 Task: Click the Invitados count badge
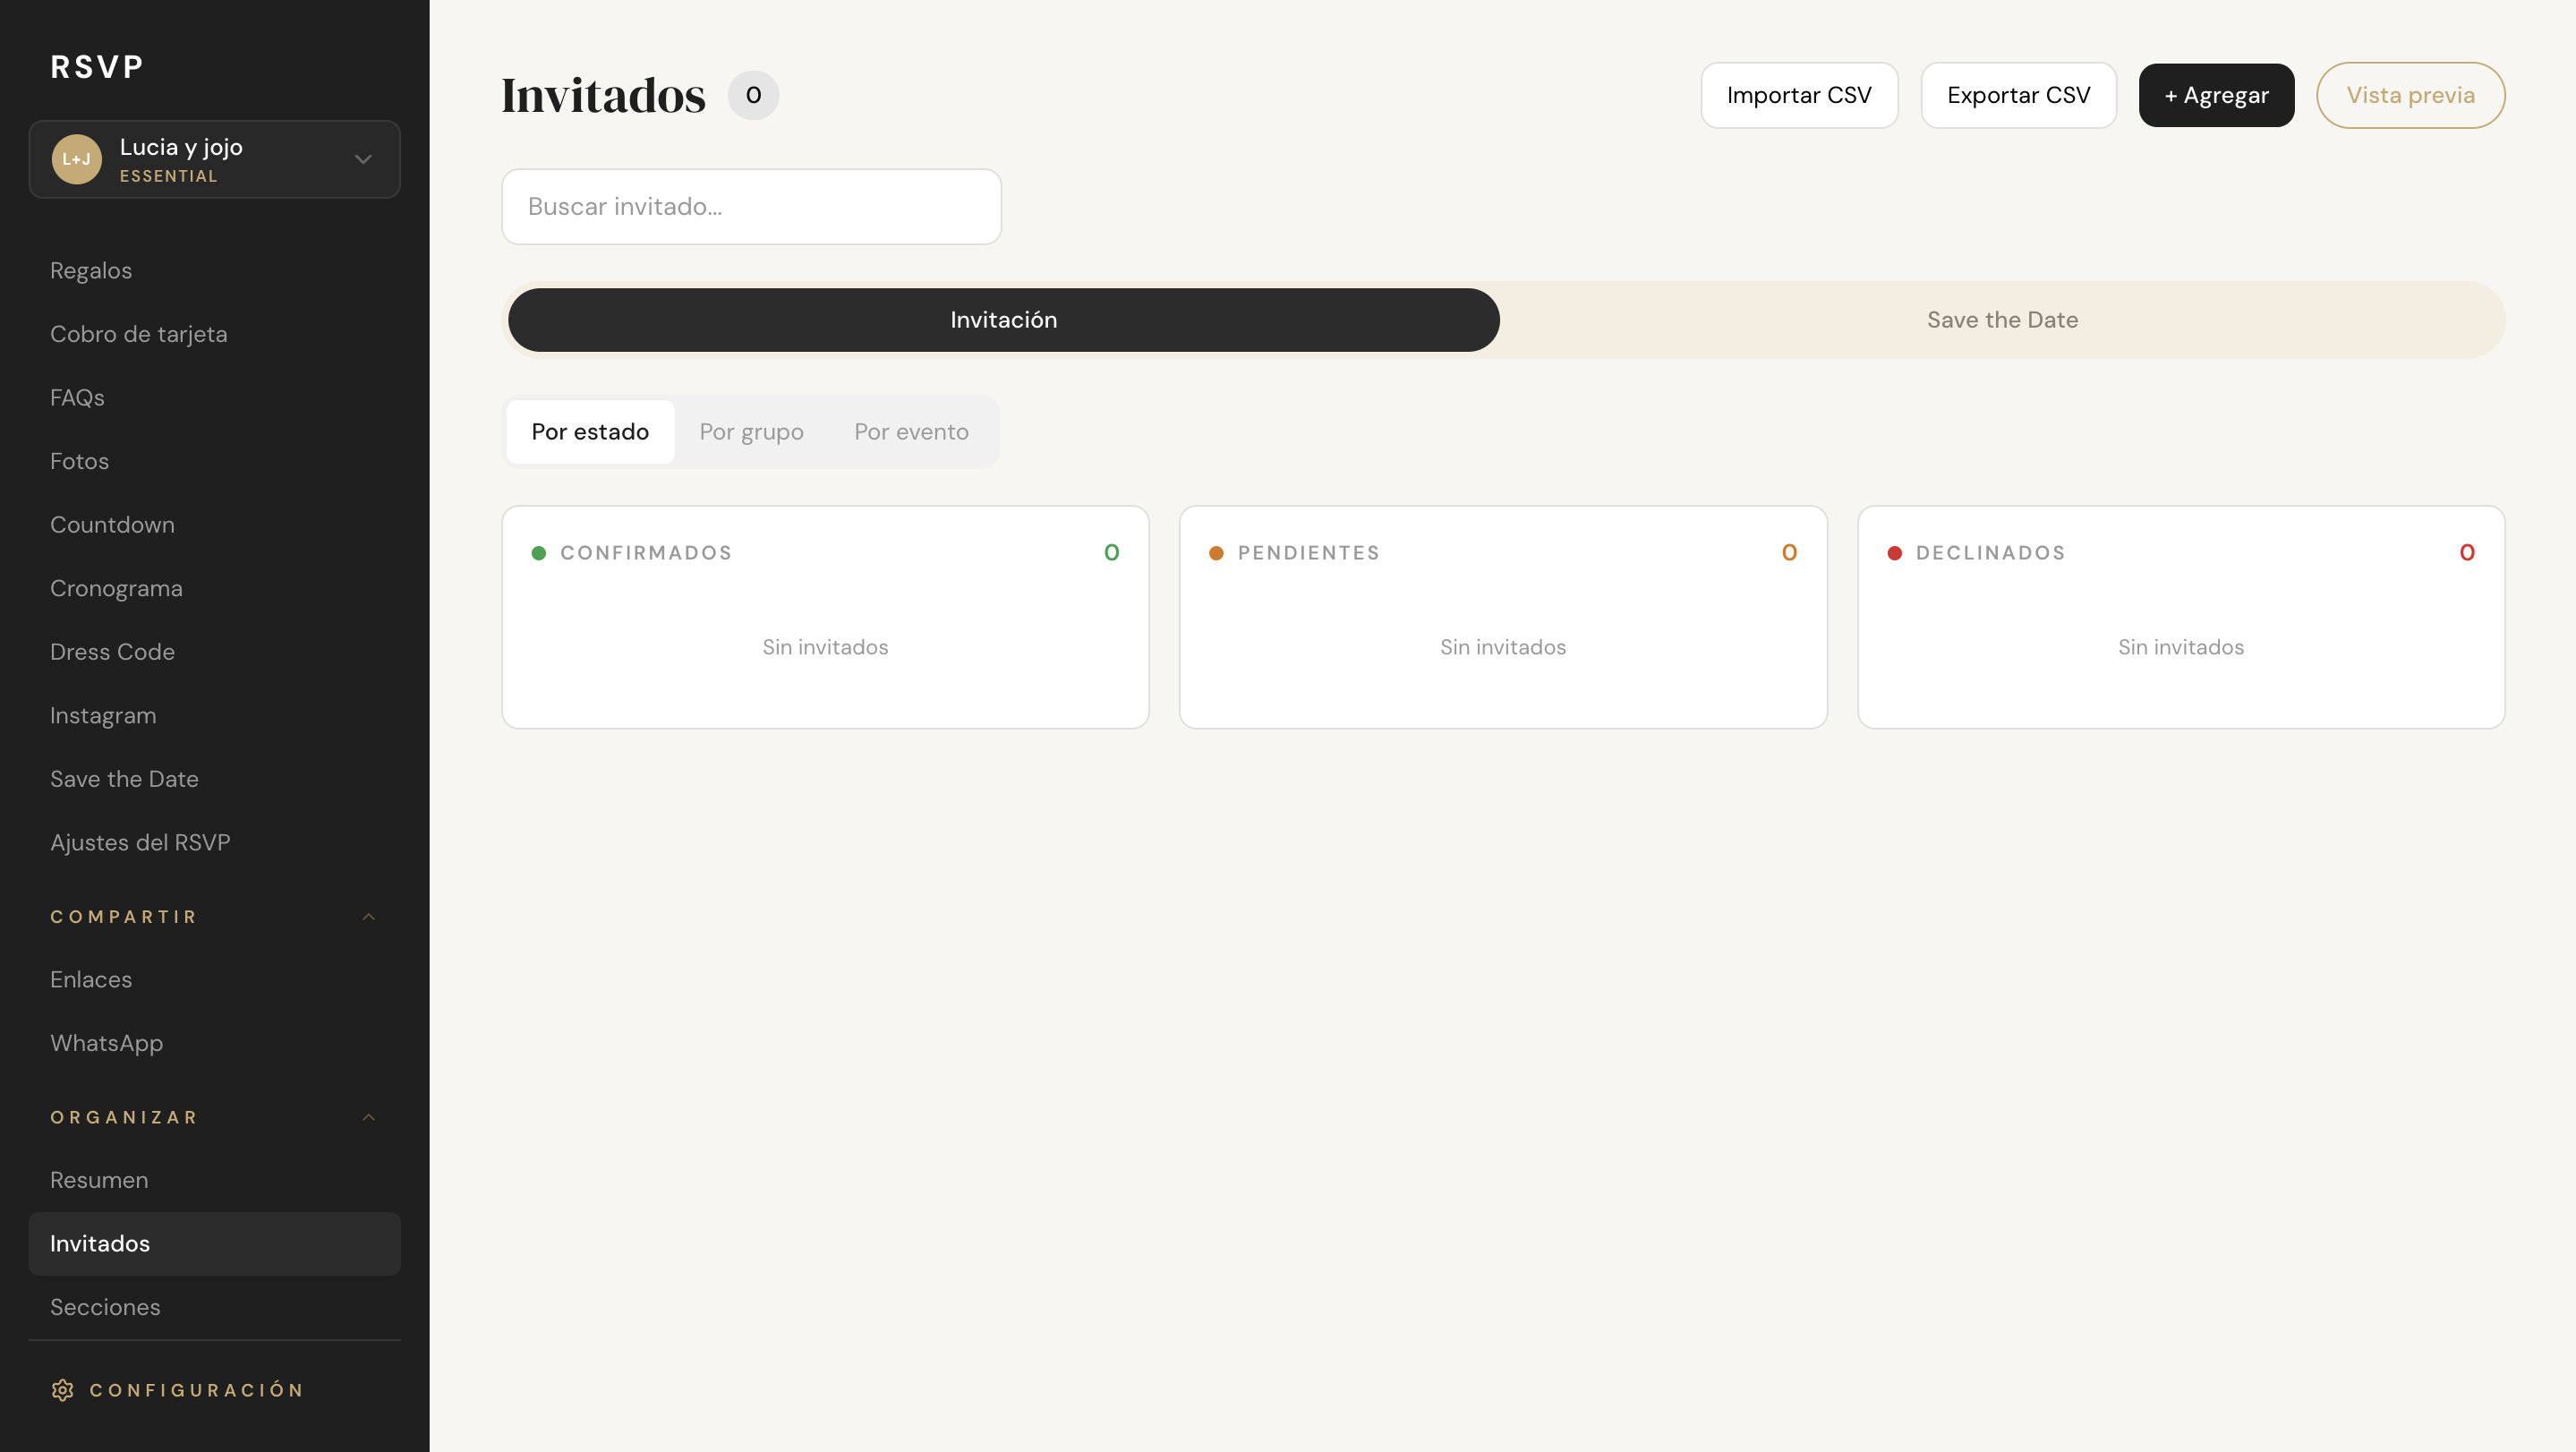[x=753, y=95]
